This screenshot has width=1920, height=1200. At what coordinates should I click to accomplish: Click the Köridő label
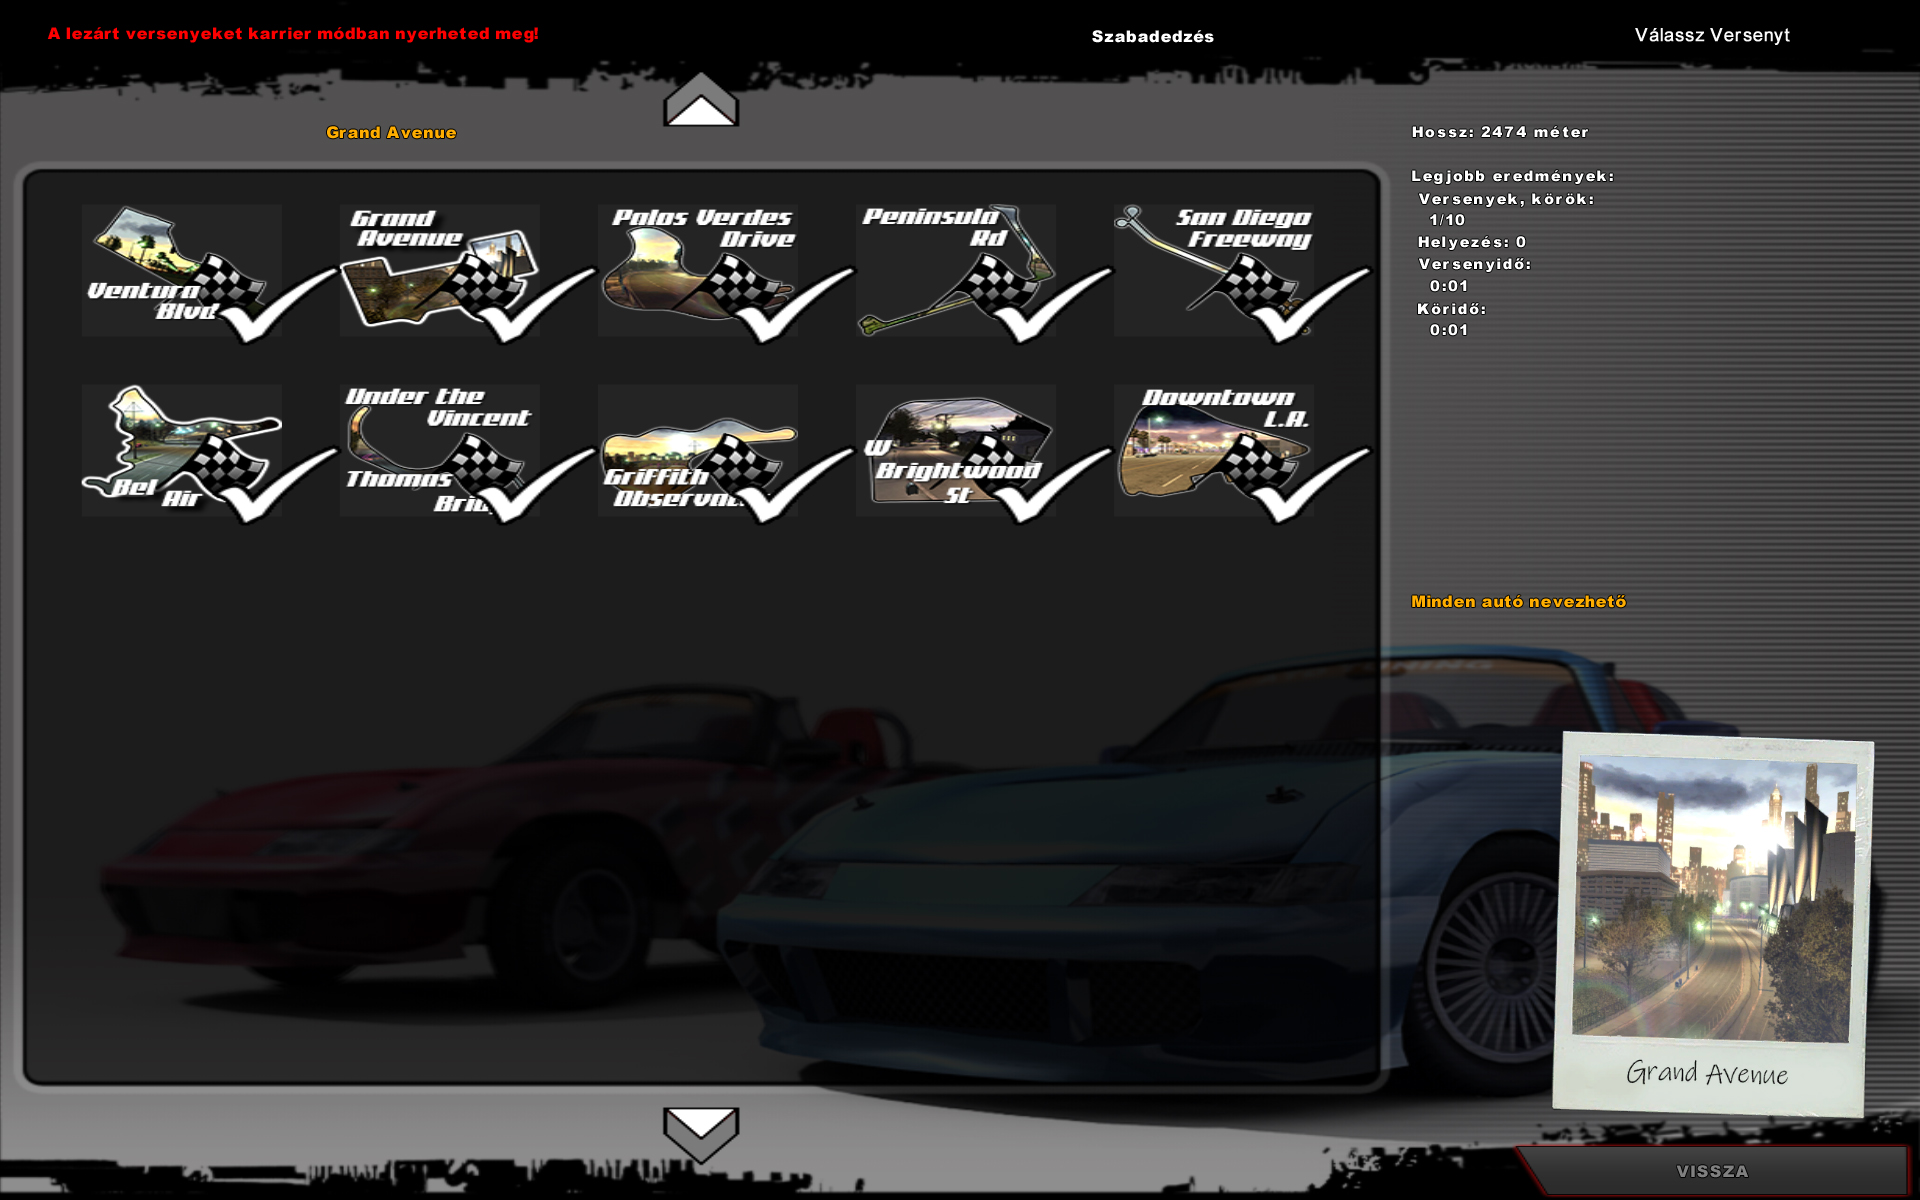1452,309
